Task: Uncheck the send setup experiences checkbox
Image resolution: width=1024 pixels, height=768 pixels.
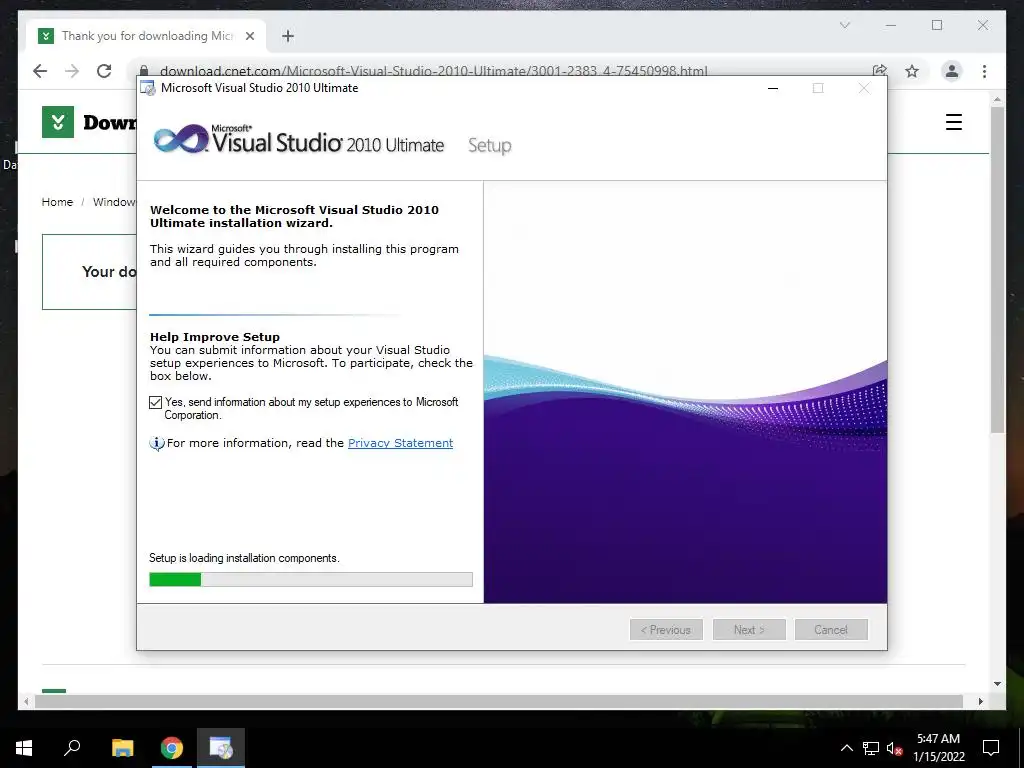Action: click(x=155, y=402)
